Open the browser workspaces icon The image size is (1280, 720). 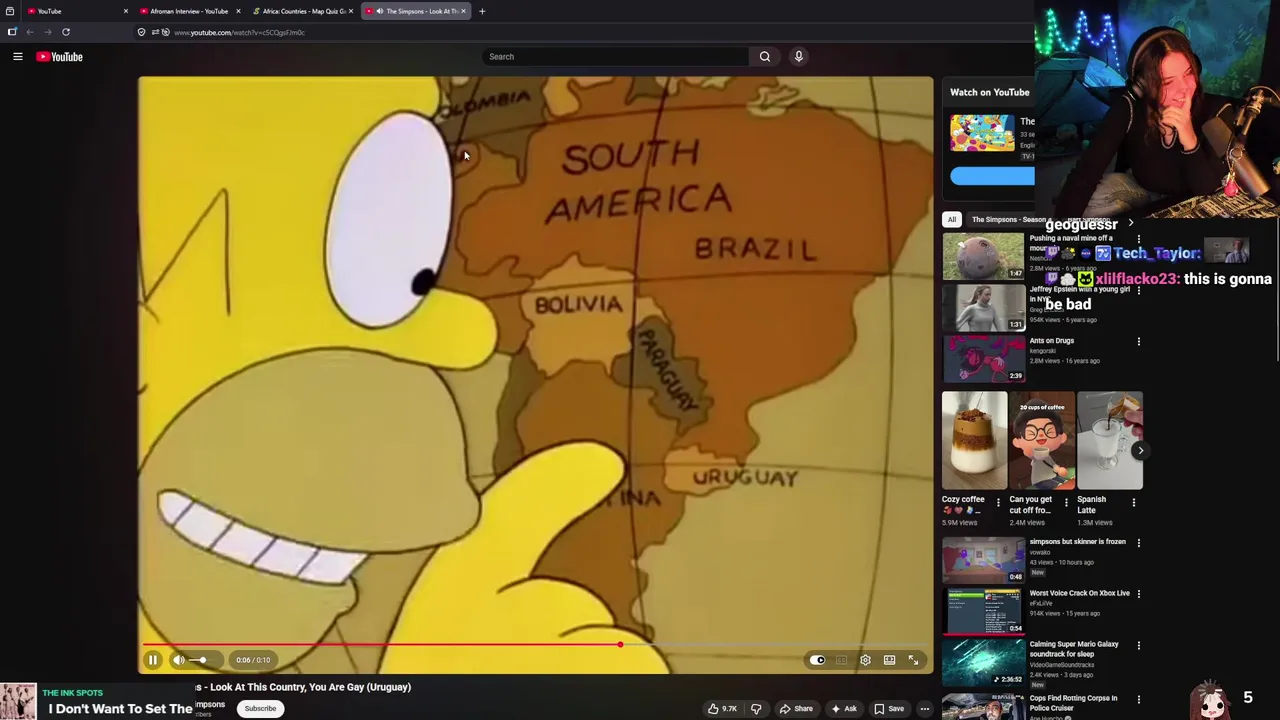(9, 11)
